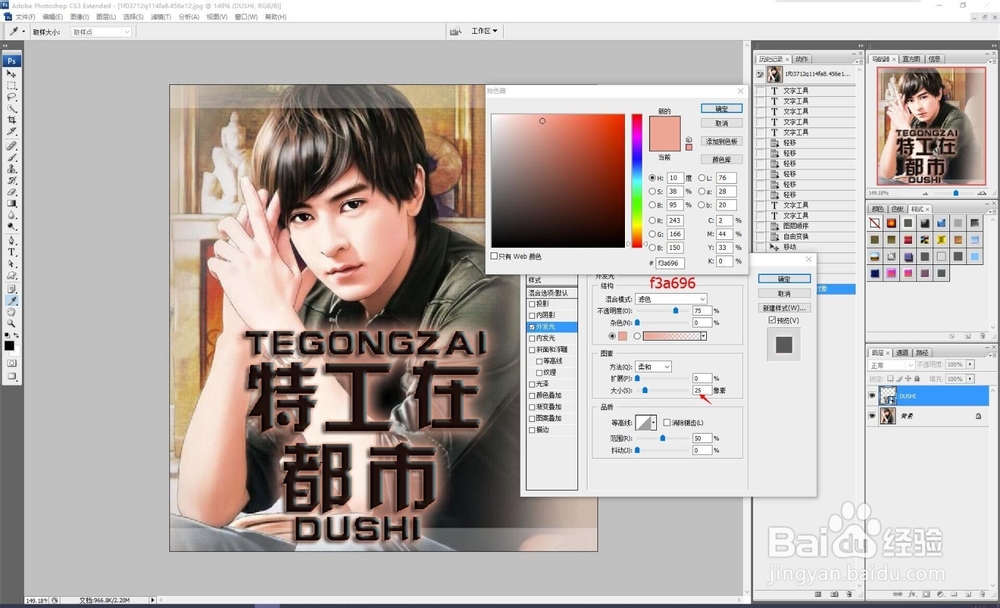Click 颜色库 color libraries button
The height and width of the screenshot is (608, 1000).
[x=721, y=159]
